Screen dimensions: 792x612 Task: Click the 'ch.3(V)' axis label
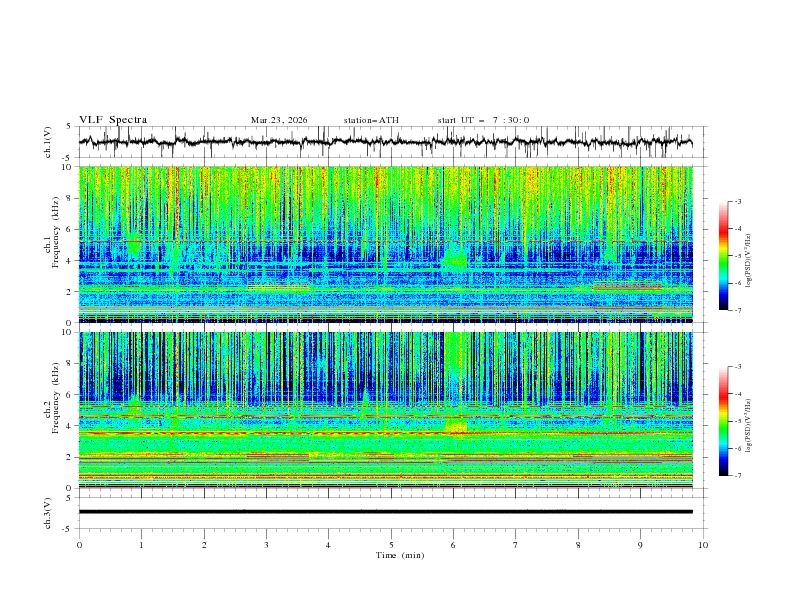pos(48,513)
